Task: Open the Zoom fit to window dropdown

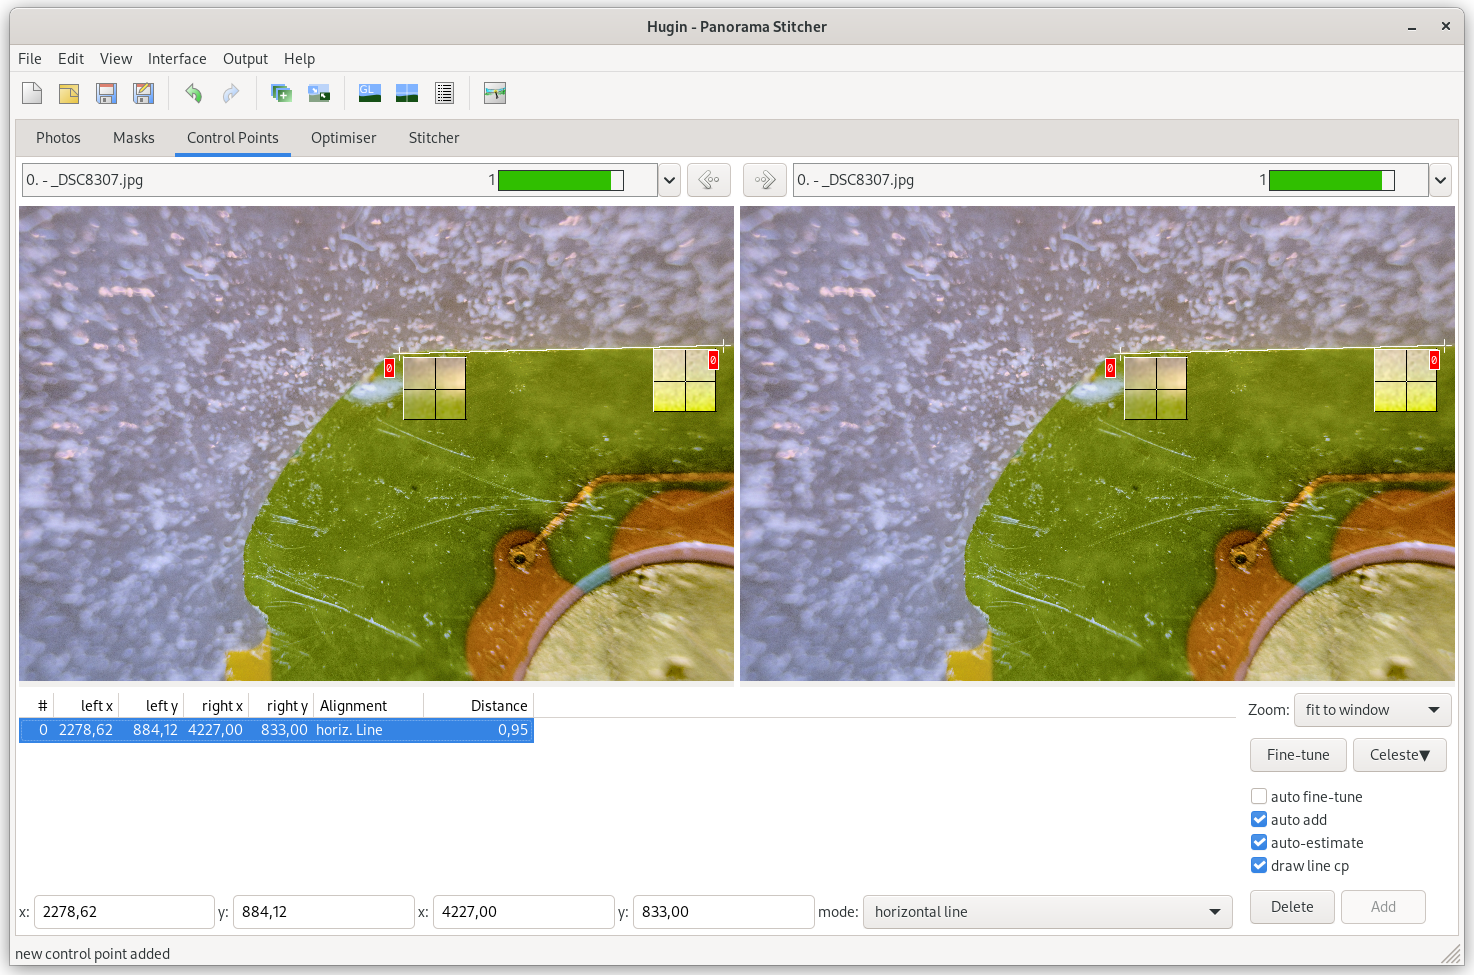Action: [1372, 710]
